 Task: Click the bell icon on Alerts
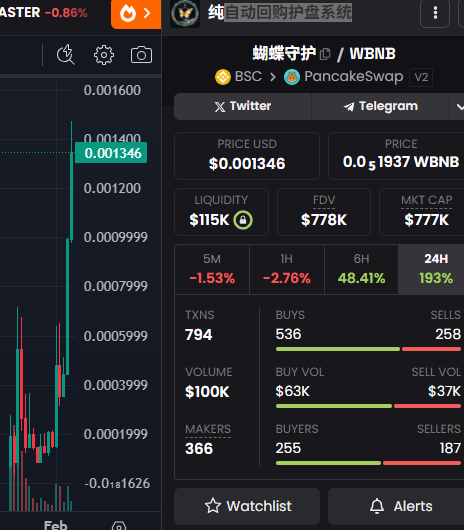[x=377, y=506]
